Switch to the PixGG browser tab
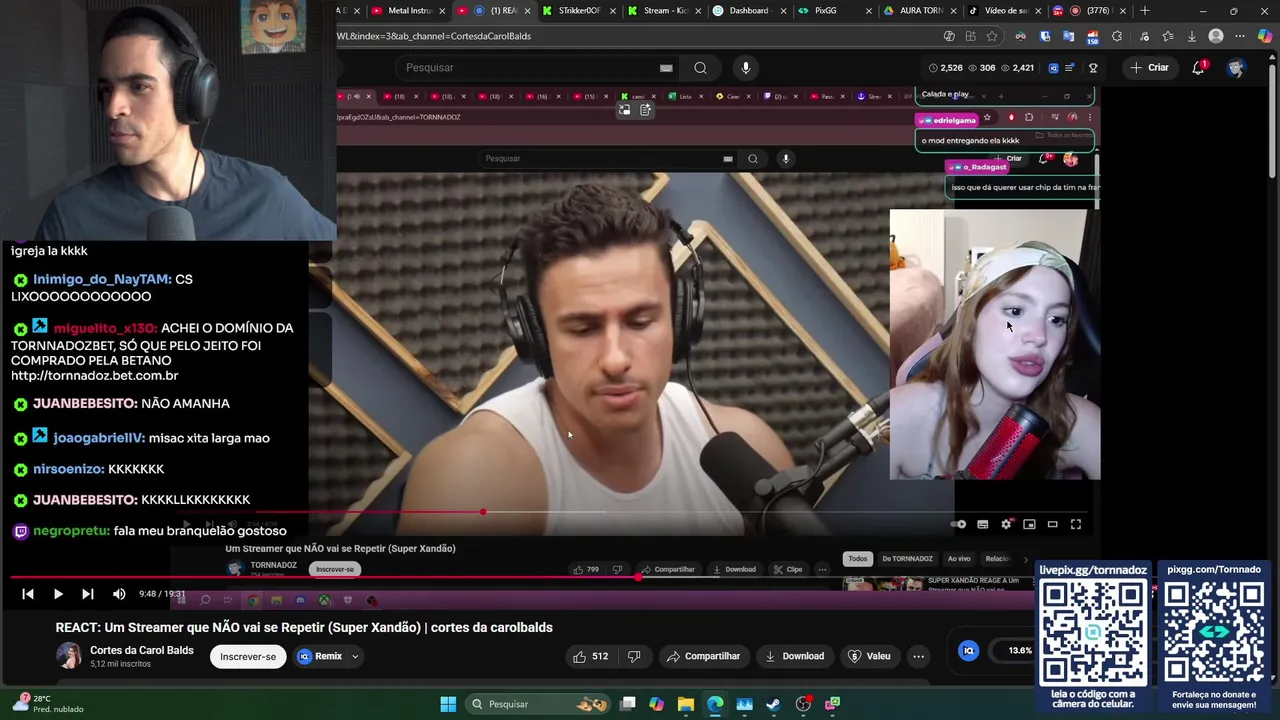The width and height of the screenshot is (1280, 720). click(826, 11)
